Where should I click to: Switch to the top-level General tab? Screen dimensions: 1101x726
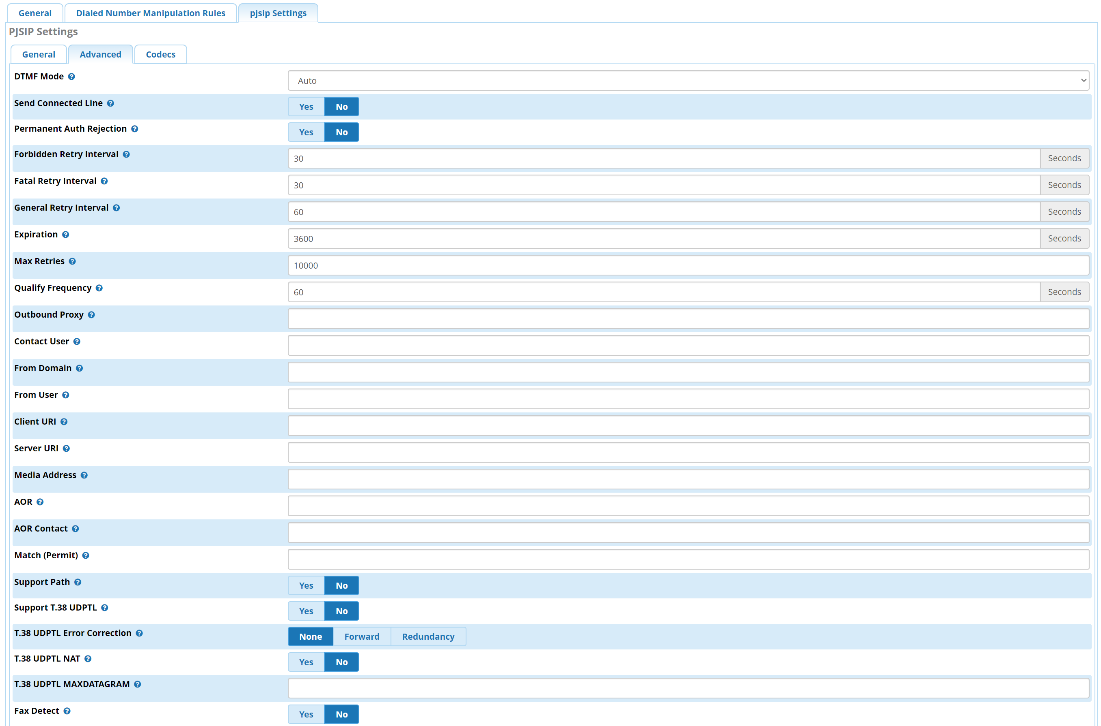point(35,13)
